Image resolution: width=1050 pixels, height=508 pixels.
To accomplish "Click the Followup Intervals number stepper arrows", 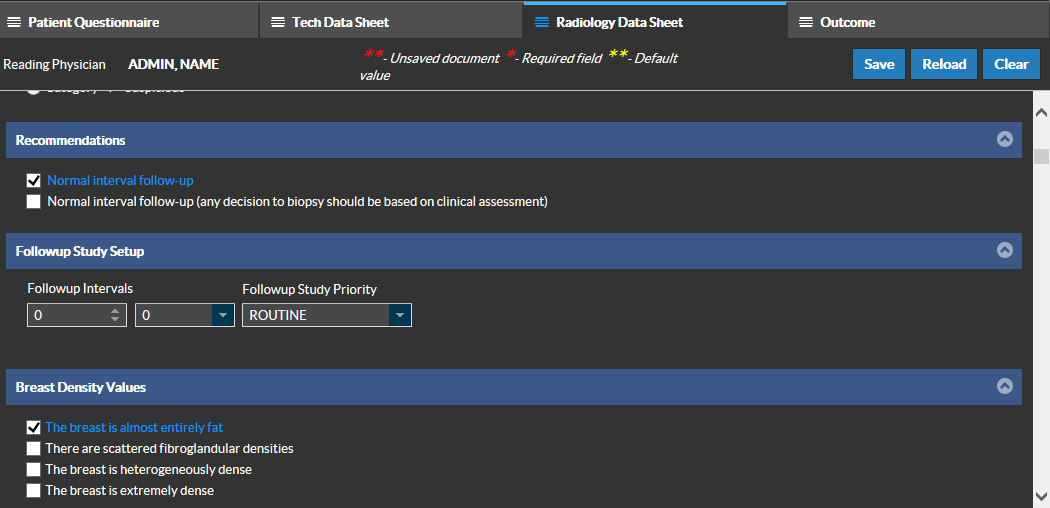I will (115, 315).
